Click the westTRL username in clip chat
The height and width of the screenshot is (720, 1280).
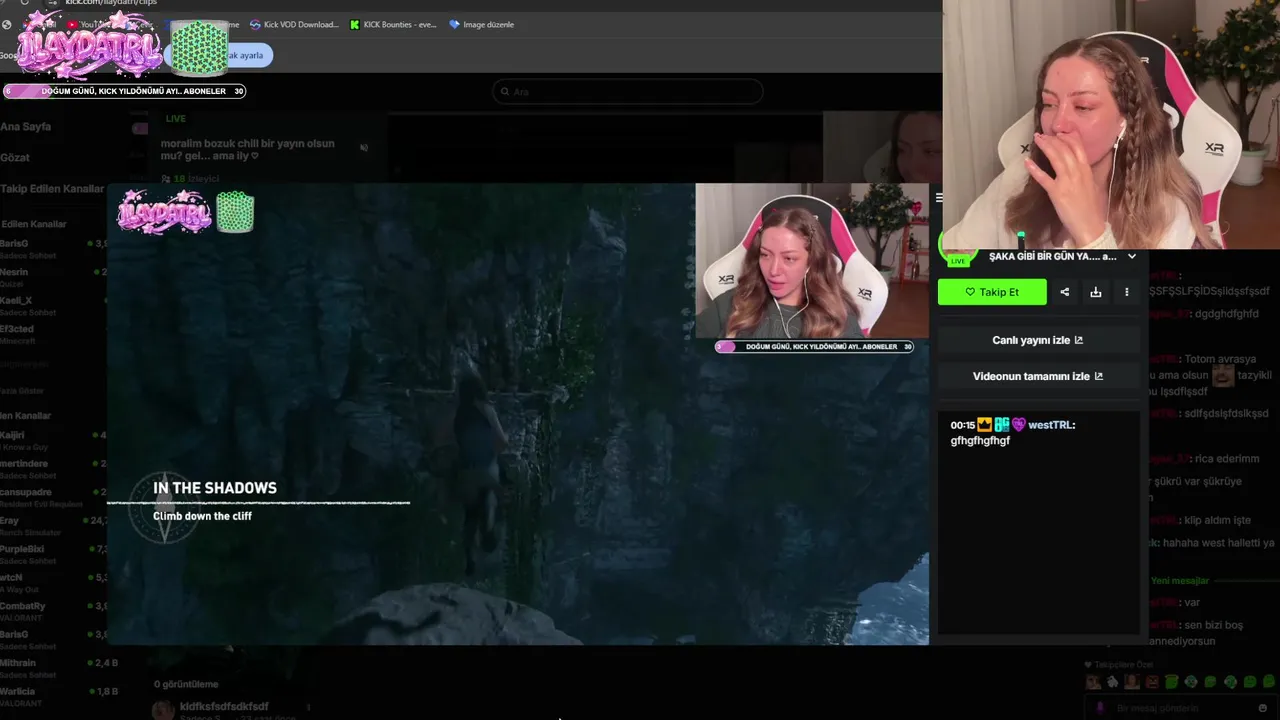click(1051, 425)
